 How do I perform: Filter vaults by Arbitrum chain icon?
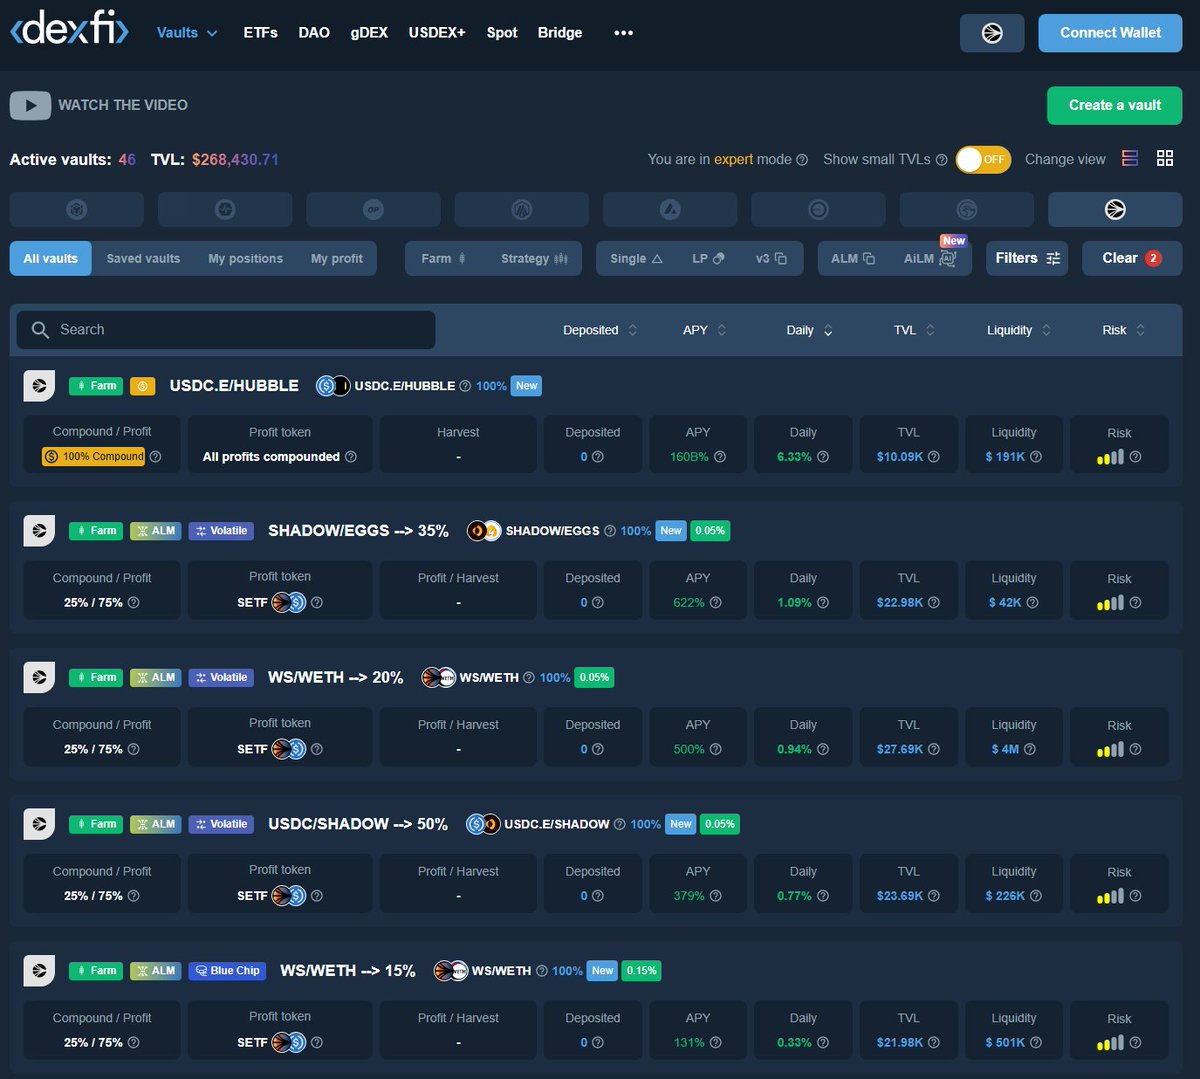(522, 210)
